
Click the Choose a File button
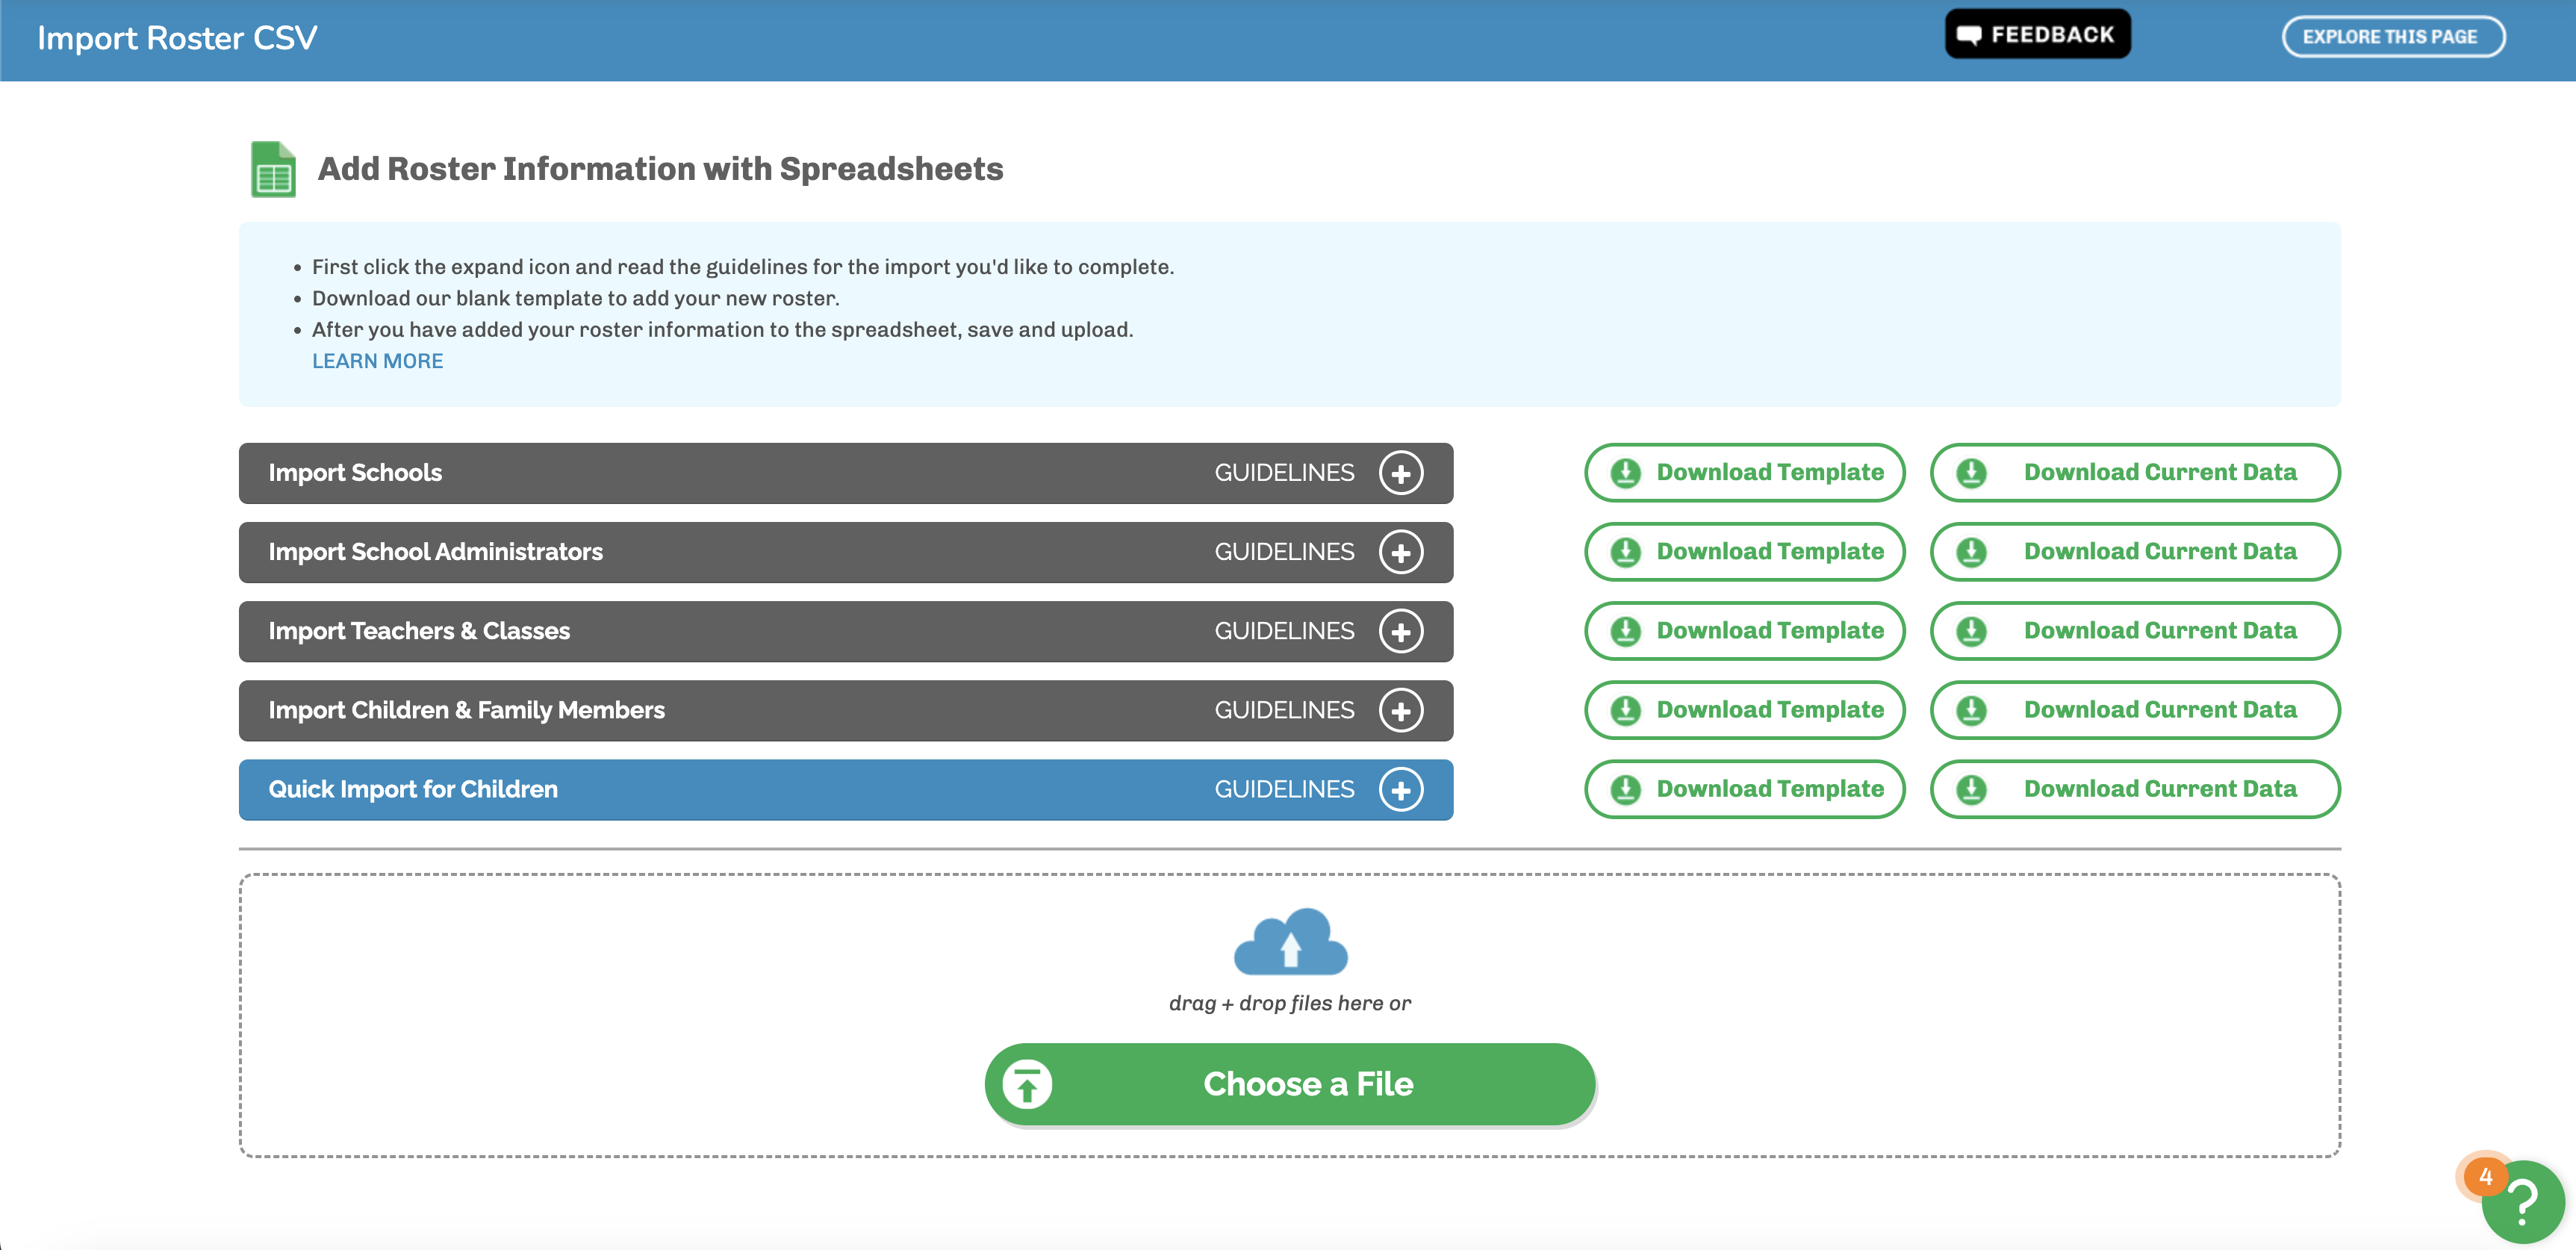click(1289, 1084)
